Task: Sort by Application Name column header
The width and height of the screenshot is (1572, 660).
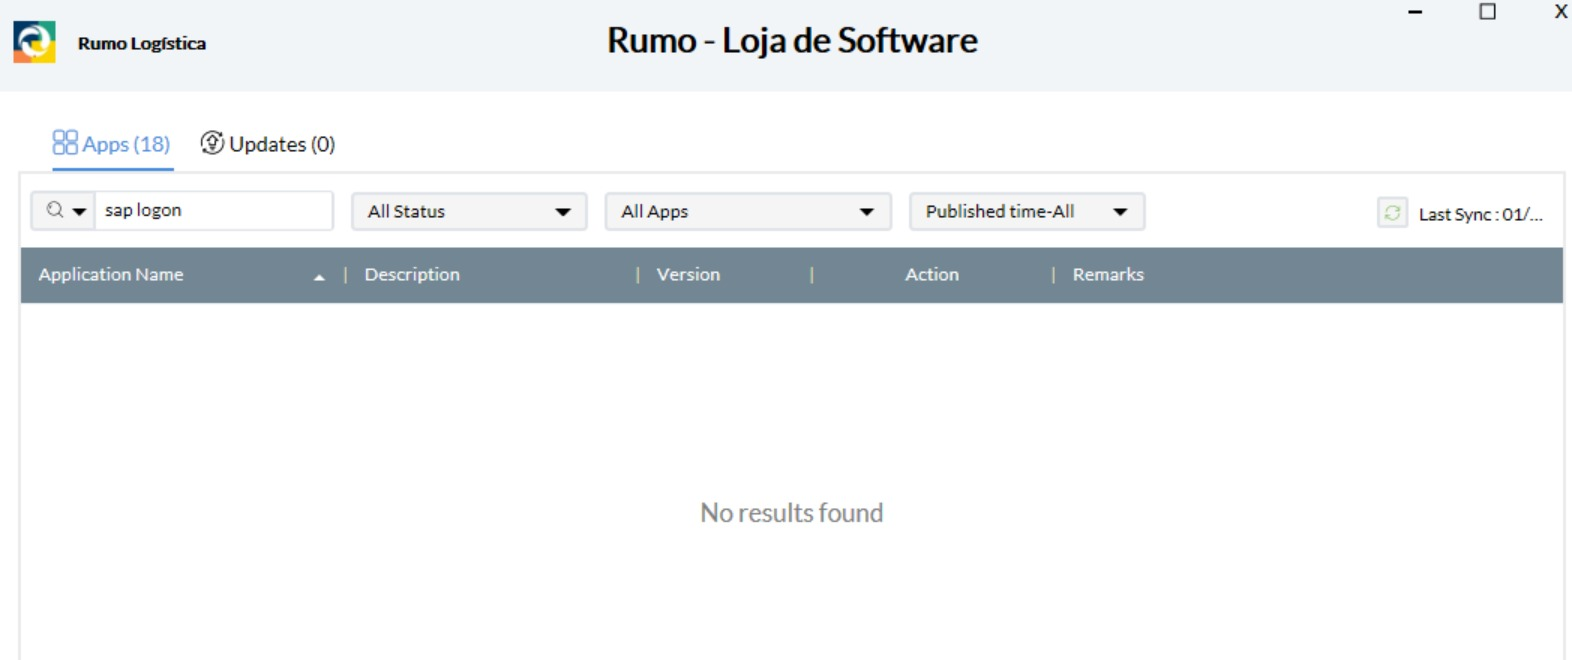Action: (x=111, y=275)
